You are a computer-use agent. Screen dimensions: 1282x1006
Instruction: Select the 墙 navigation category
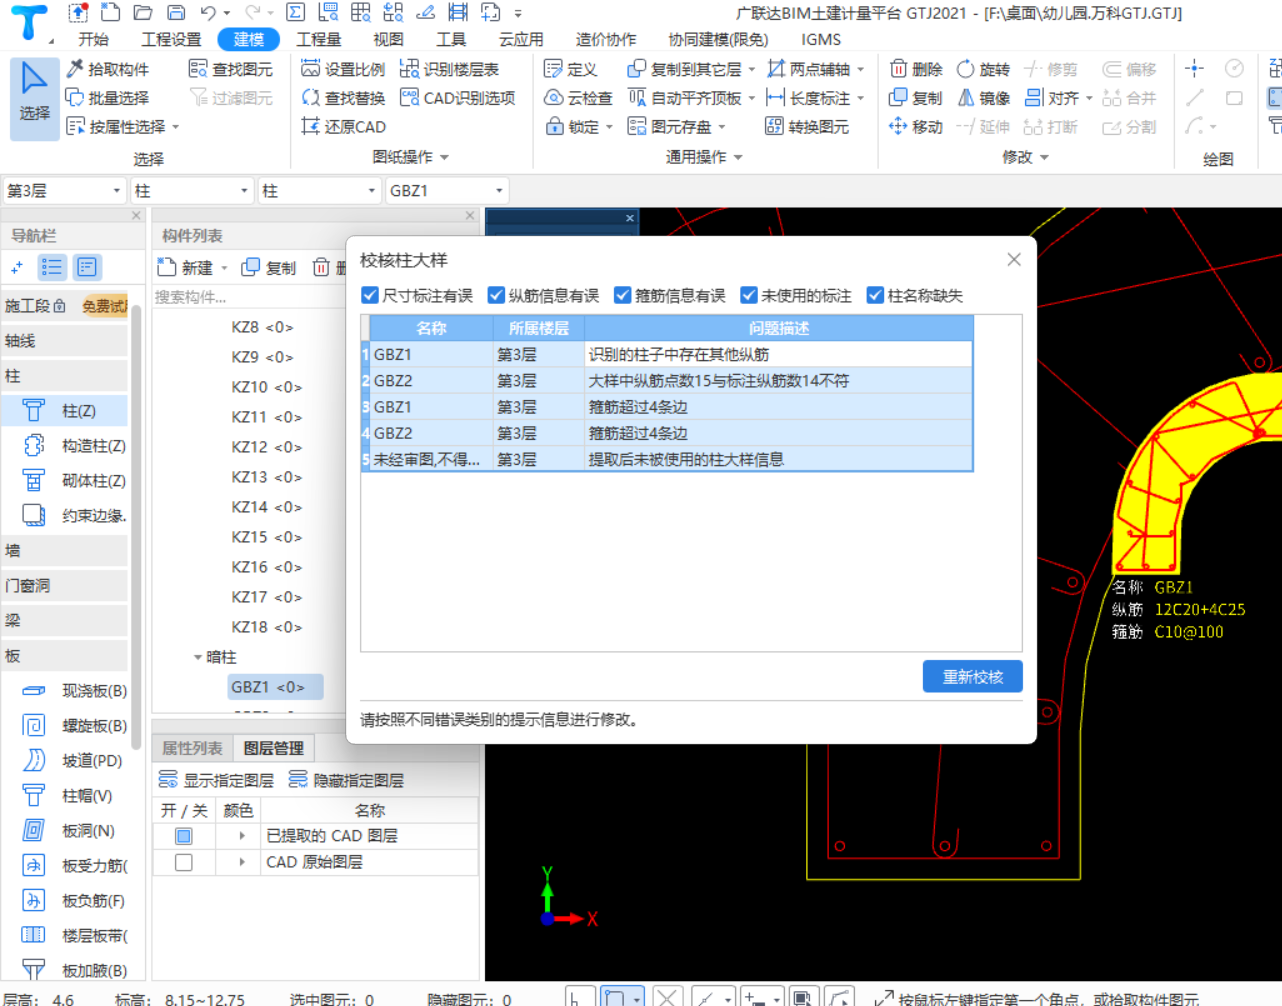[x=65, y=551]
